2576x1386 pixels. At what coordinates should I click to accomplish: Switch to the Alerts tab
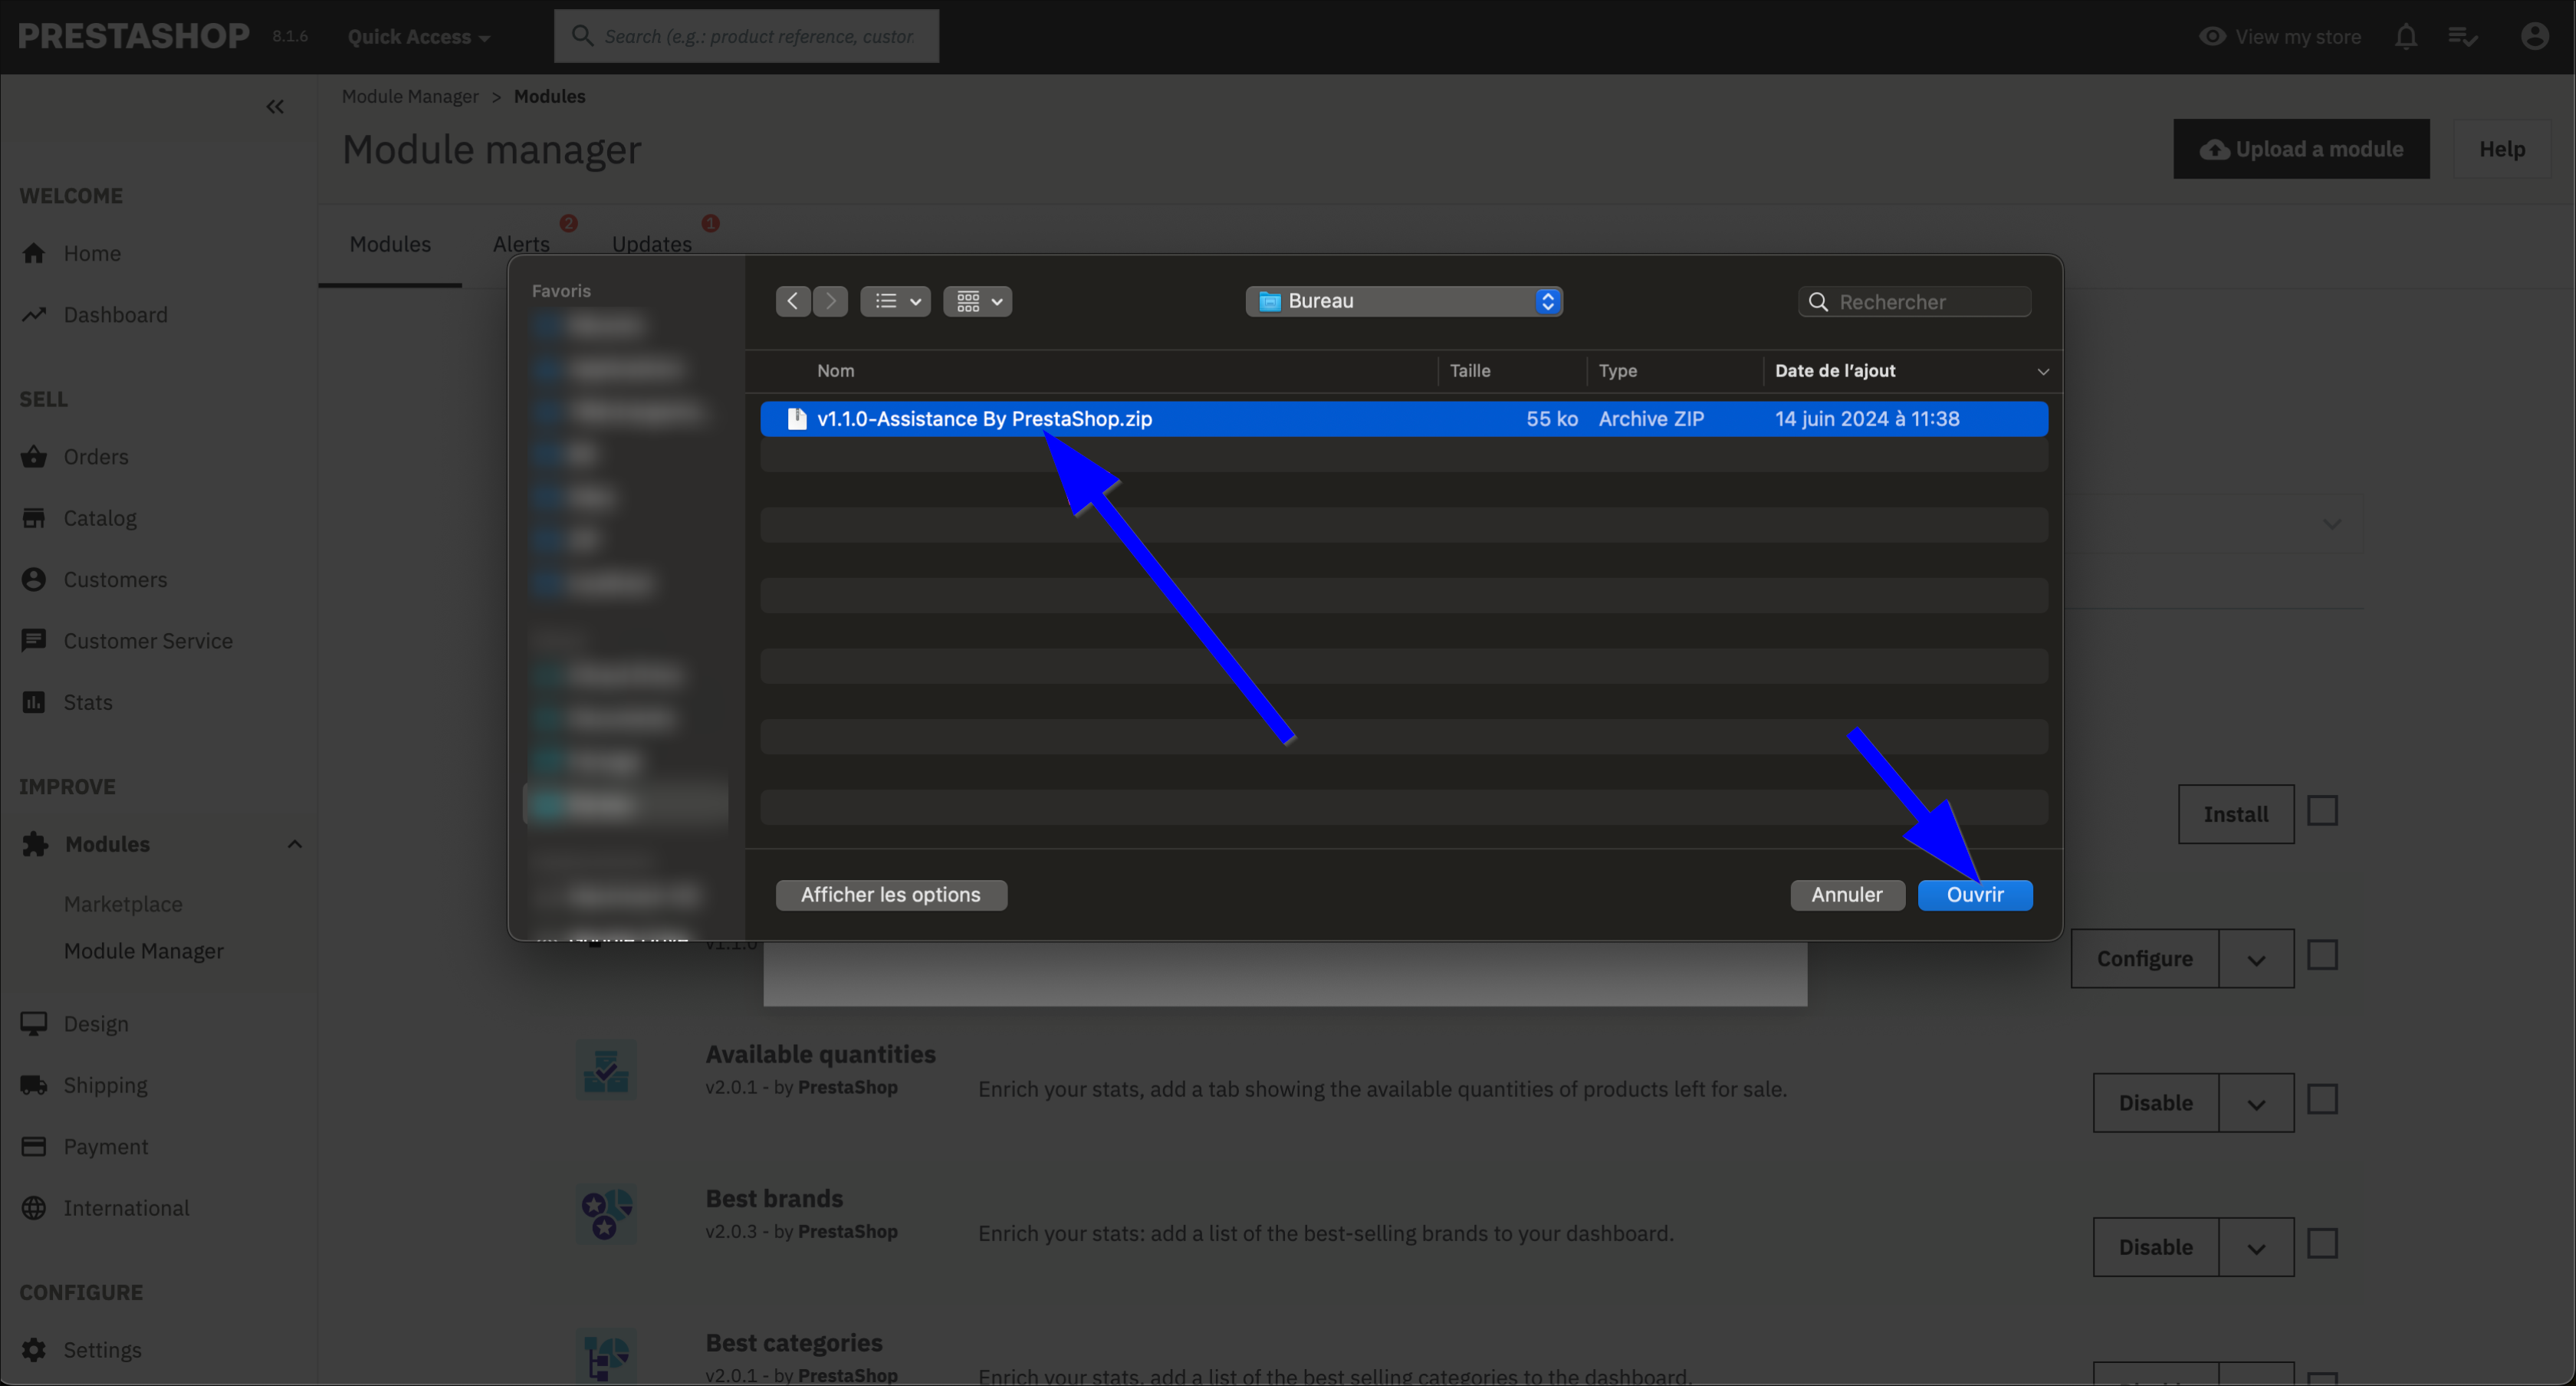pos(521,244)
